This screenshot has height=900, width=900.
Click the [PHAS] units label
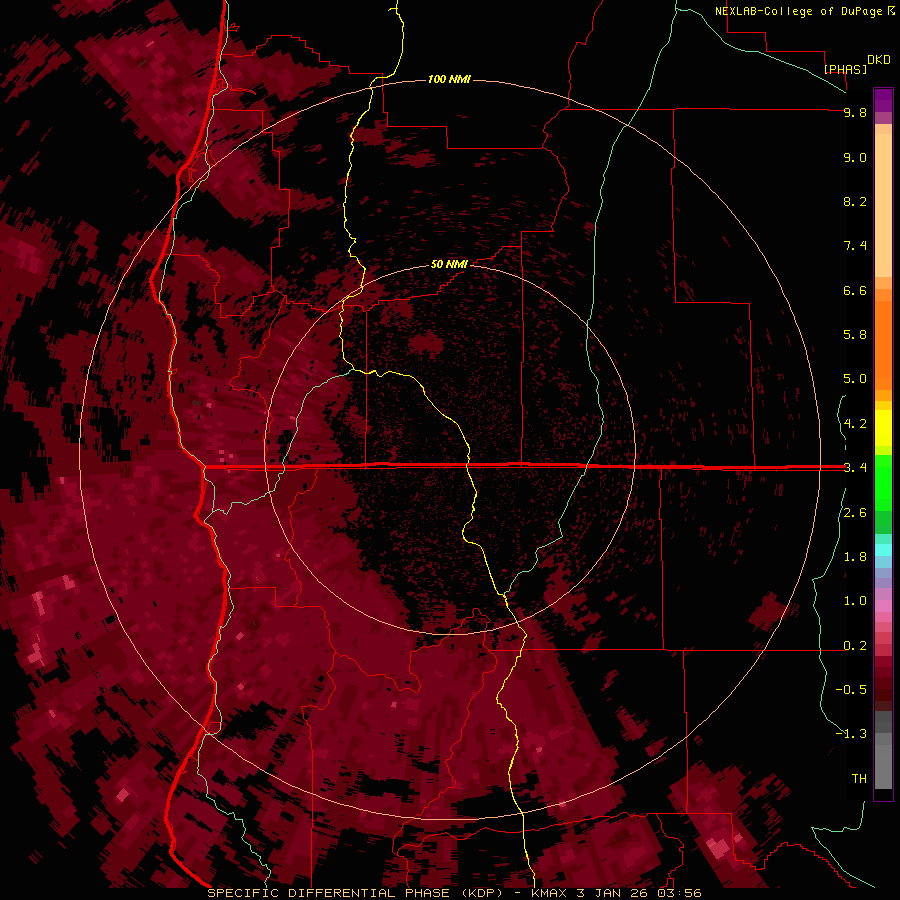[845, 69]
